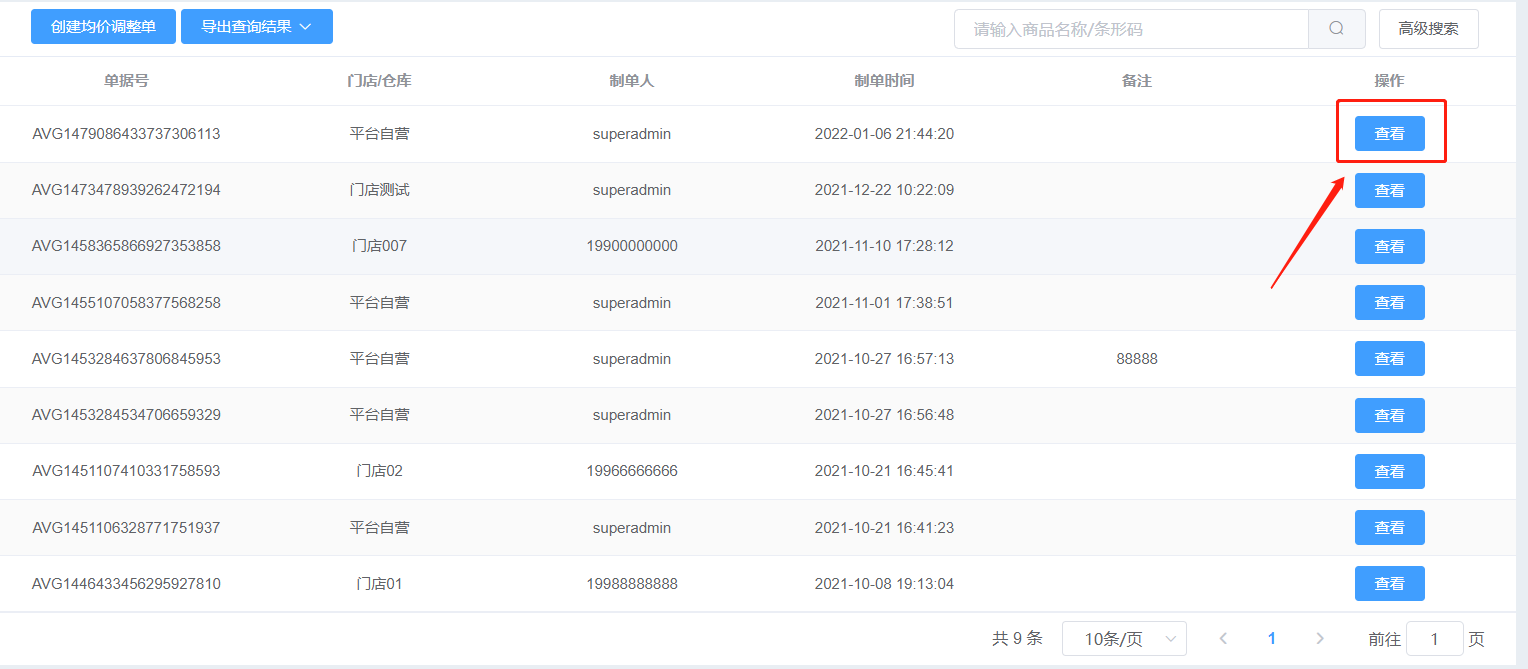Select page number 1 in pagination
This screenshot has height=669, width=1528.
pyautogui.click(x=1271, y=638)
